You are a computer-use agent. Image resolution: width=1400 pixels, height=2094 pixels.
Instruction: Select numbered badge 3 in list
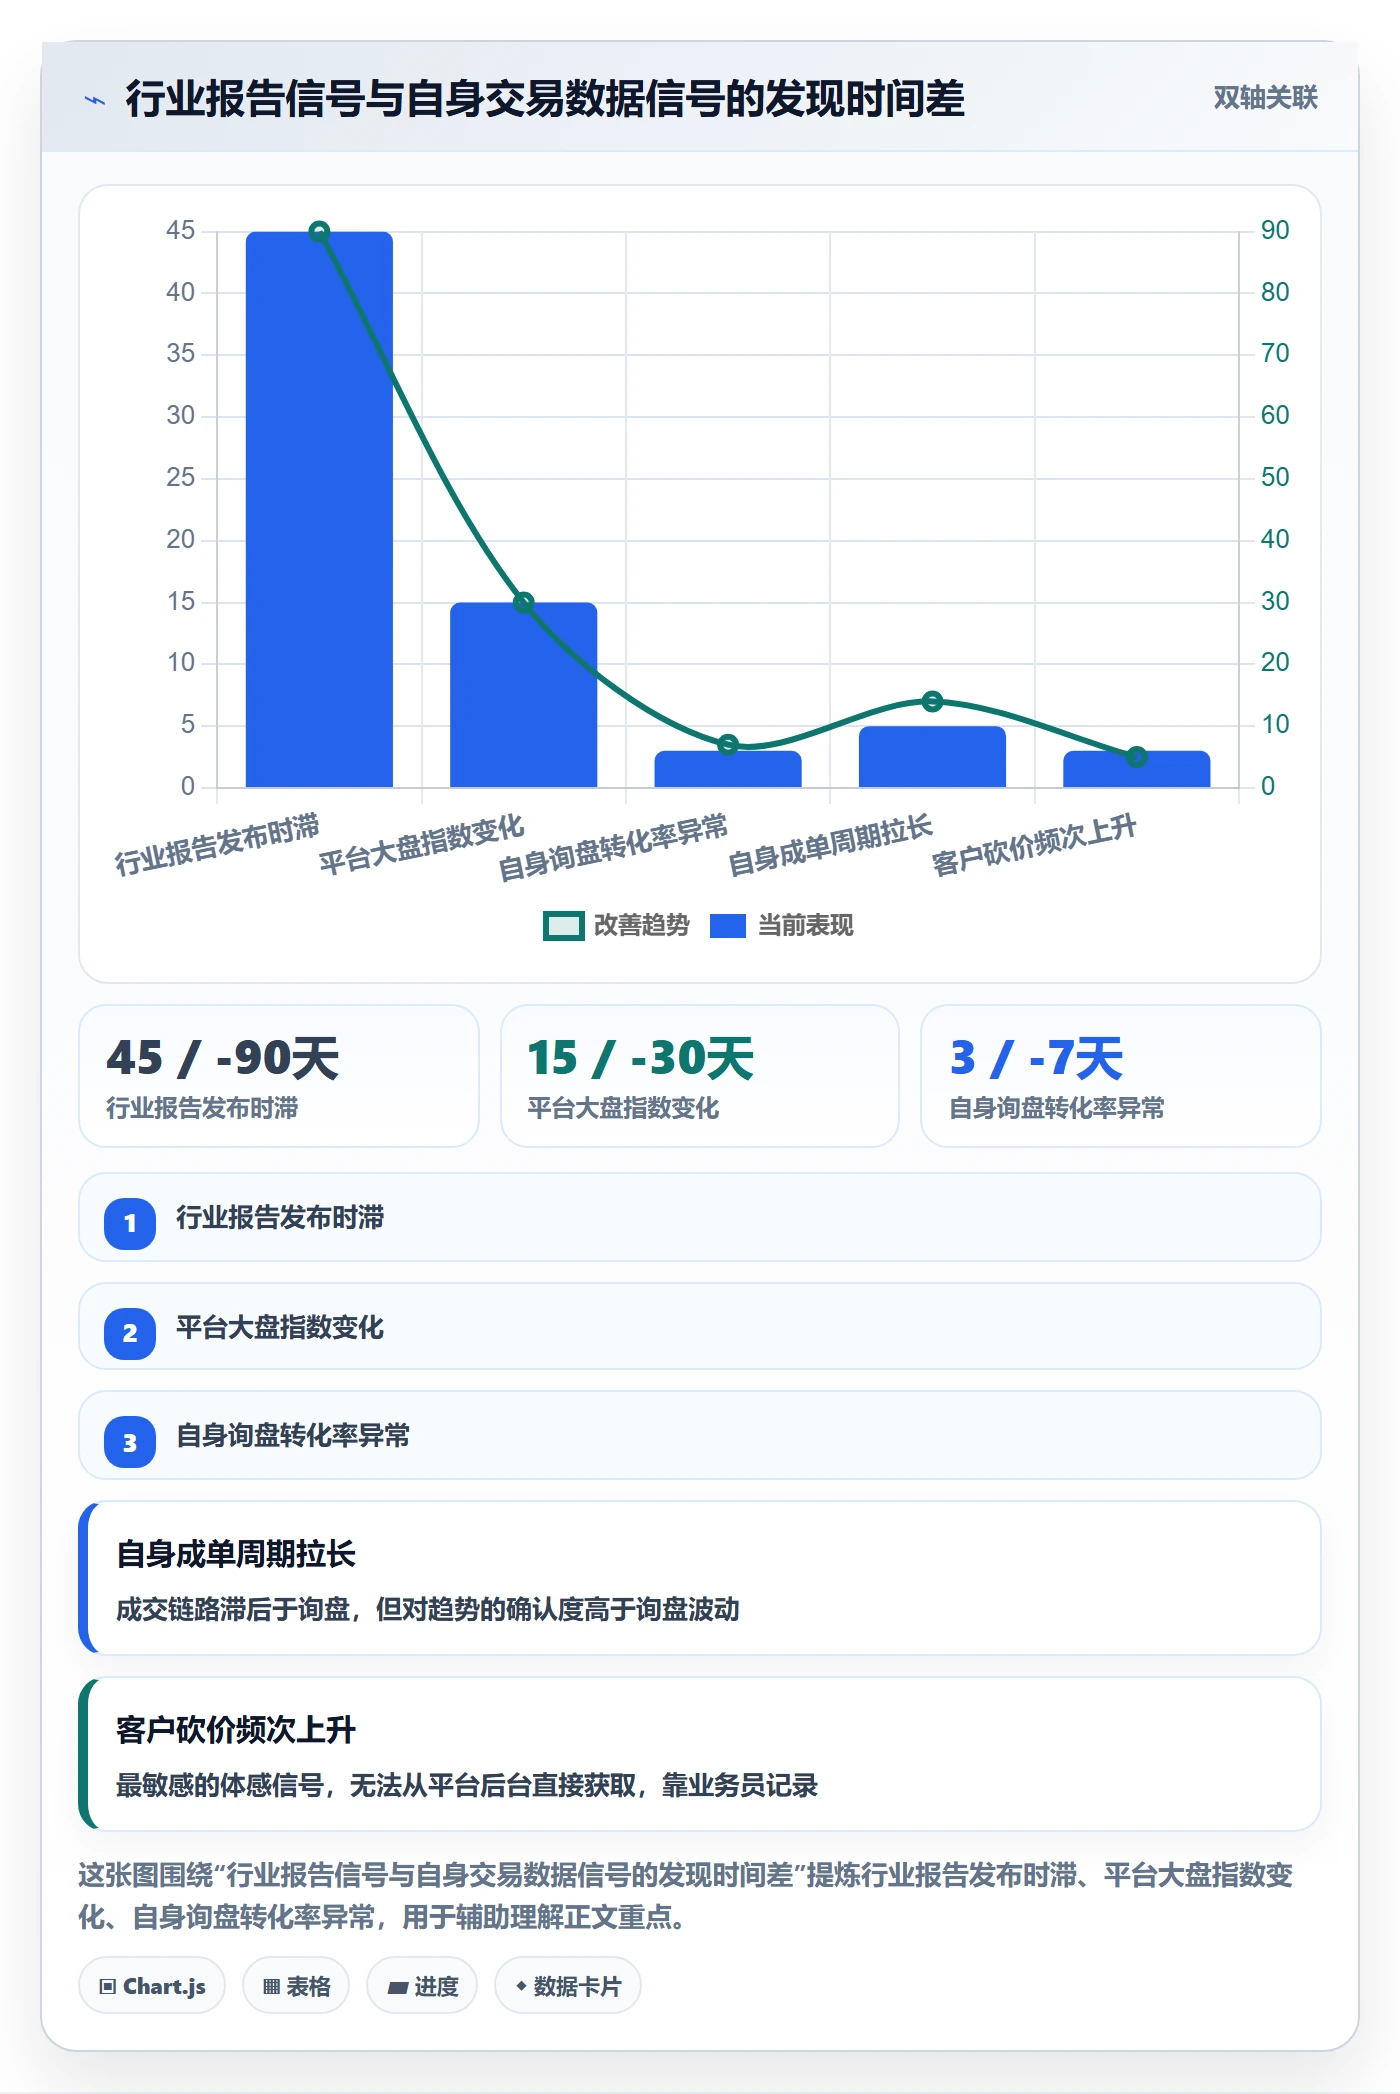pyautogui.click(x=130, y=1442)
